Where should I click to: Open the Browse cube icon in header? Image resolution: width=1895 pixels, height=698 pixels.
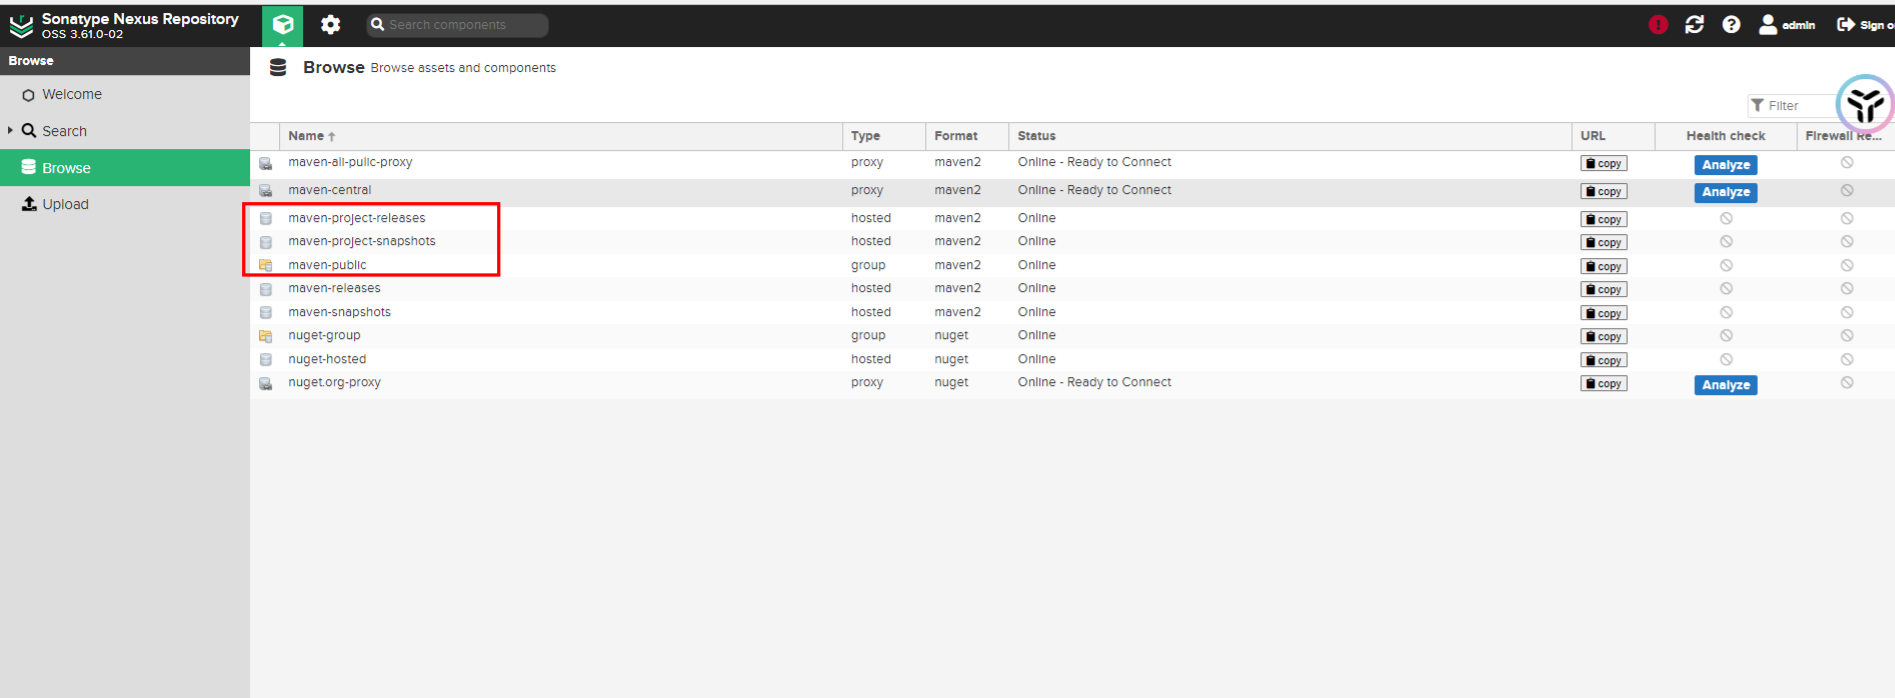coord(283,25)
